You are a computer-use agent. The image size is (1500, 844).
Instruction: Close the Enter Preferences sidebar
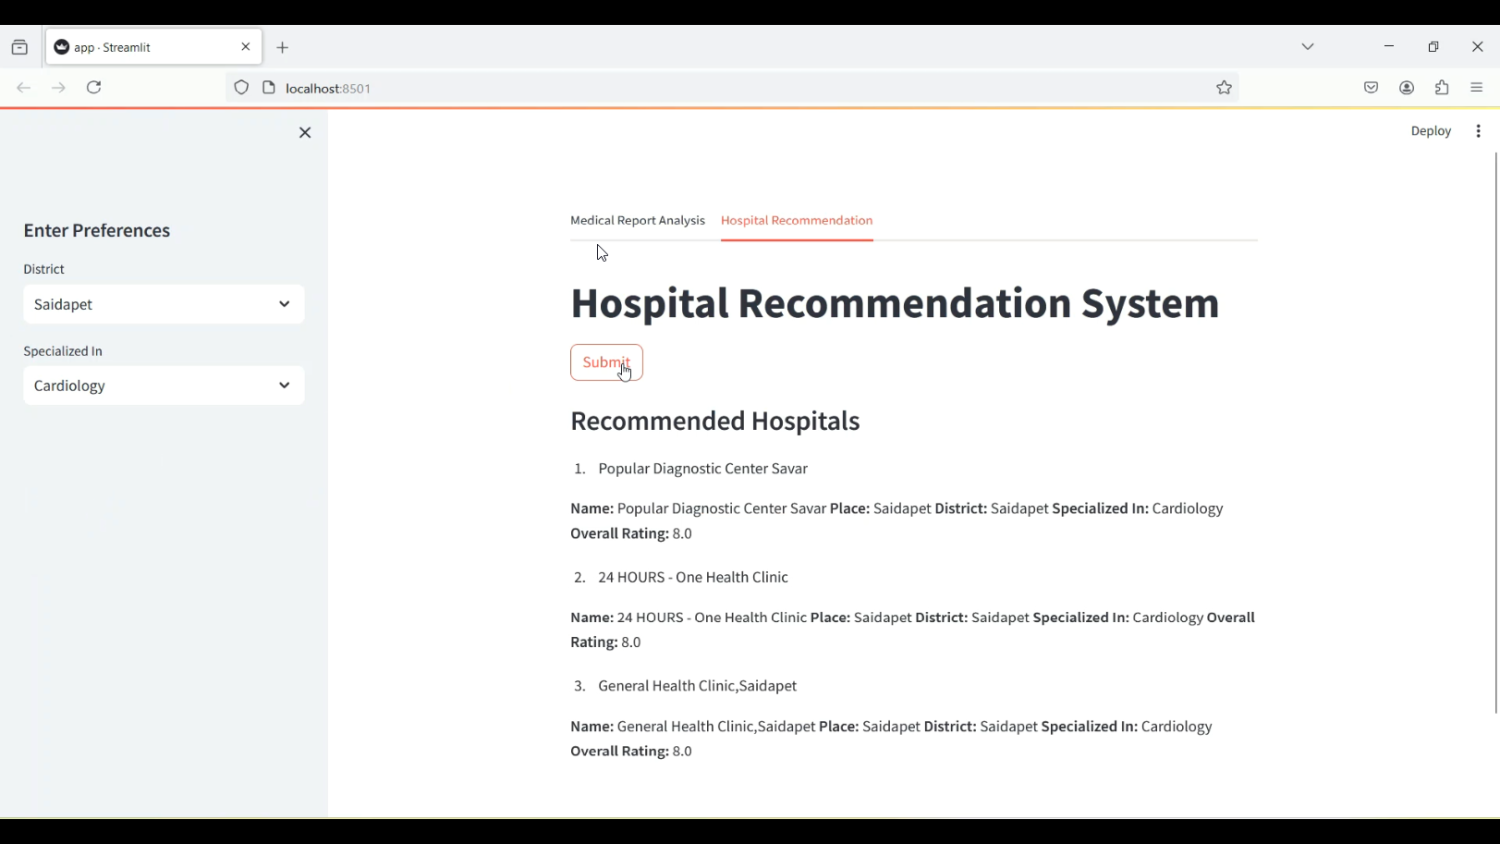click(305, 132)
